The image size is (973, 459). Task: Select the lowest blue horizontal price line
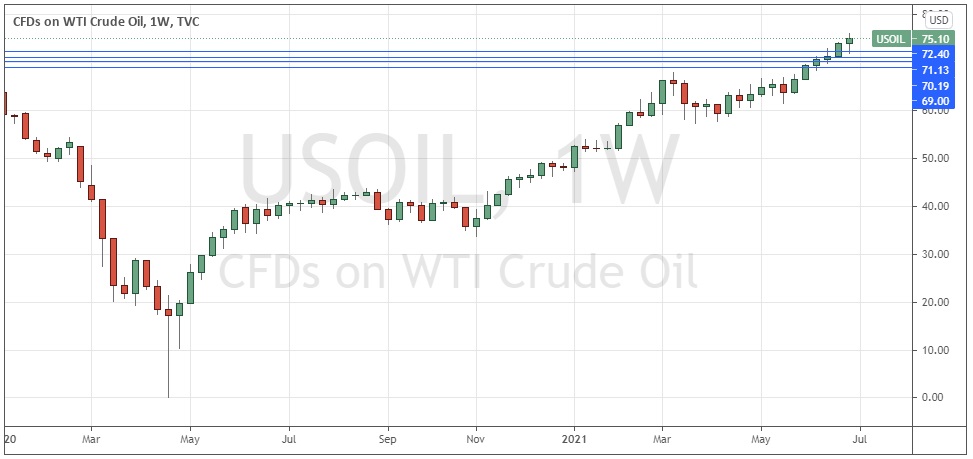click(x=458, y=68)
